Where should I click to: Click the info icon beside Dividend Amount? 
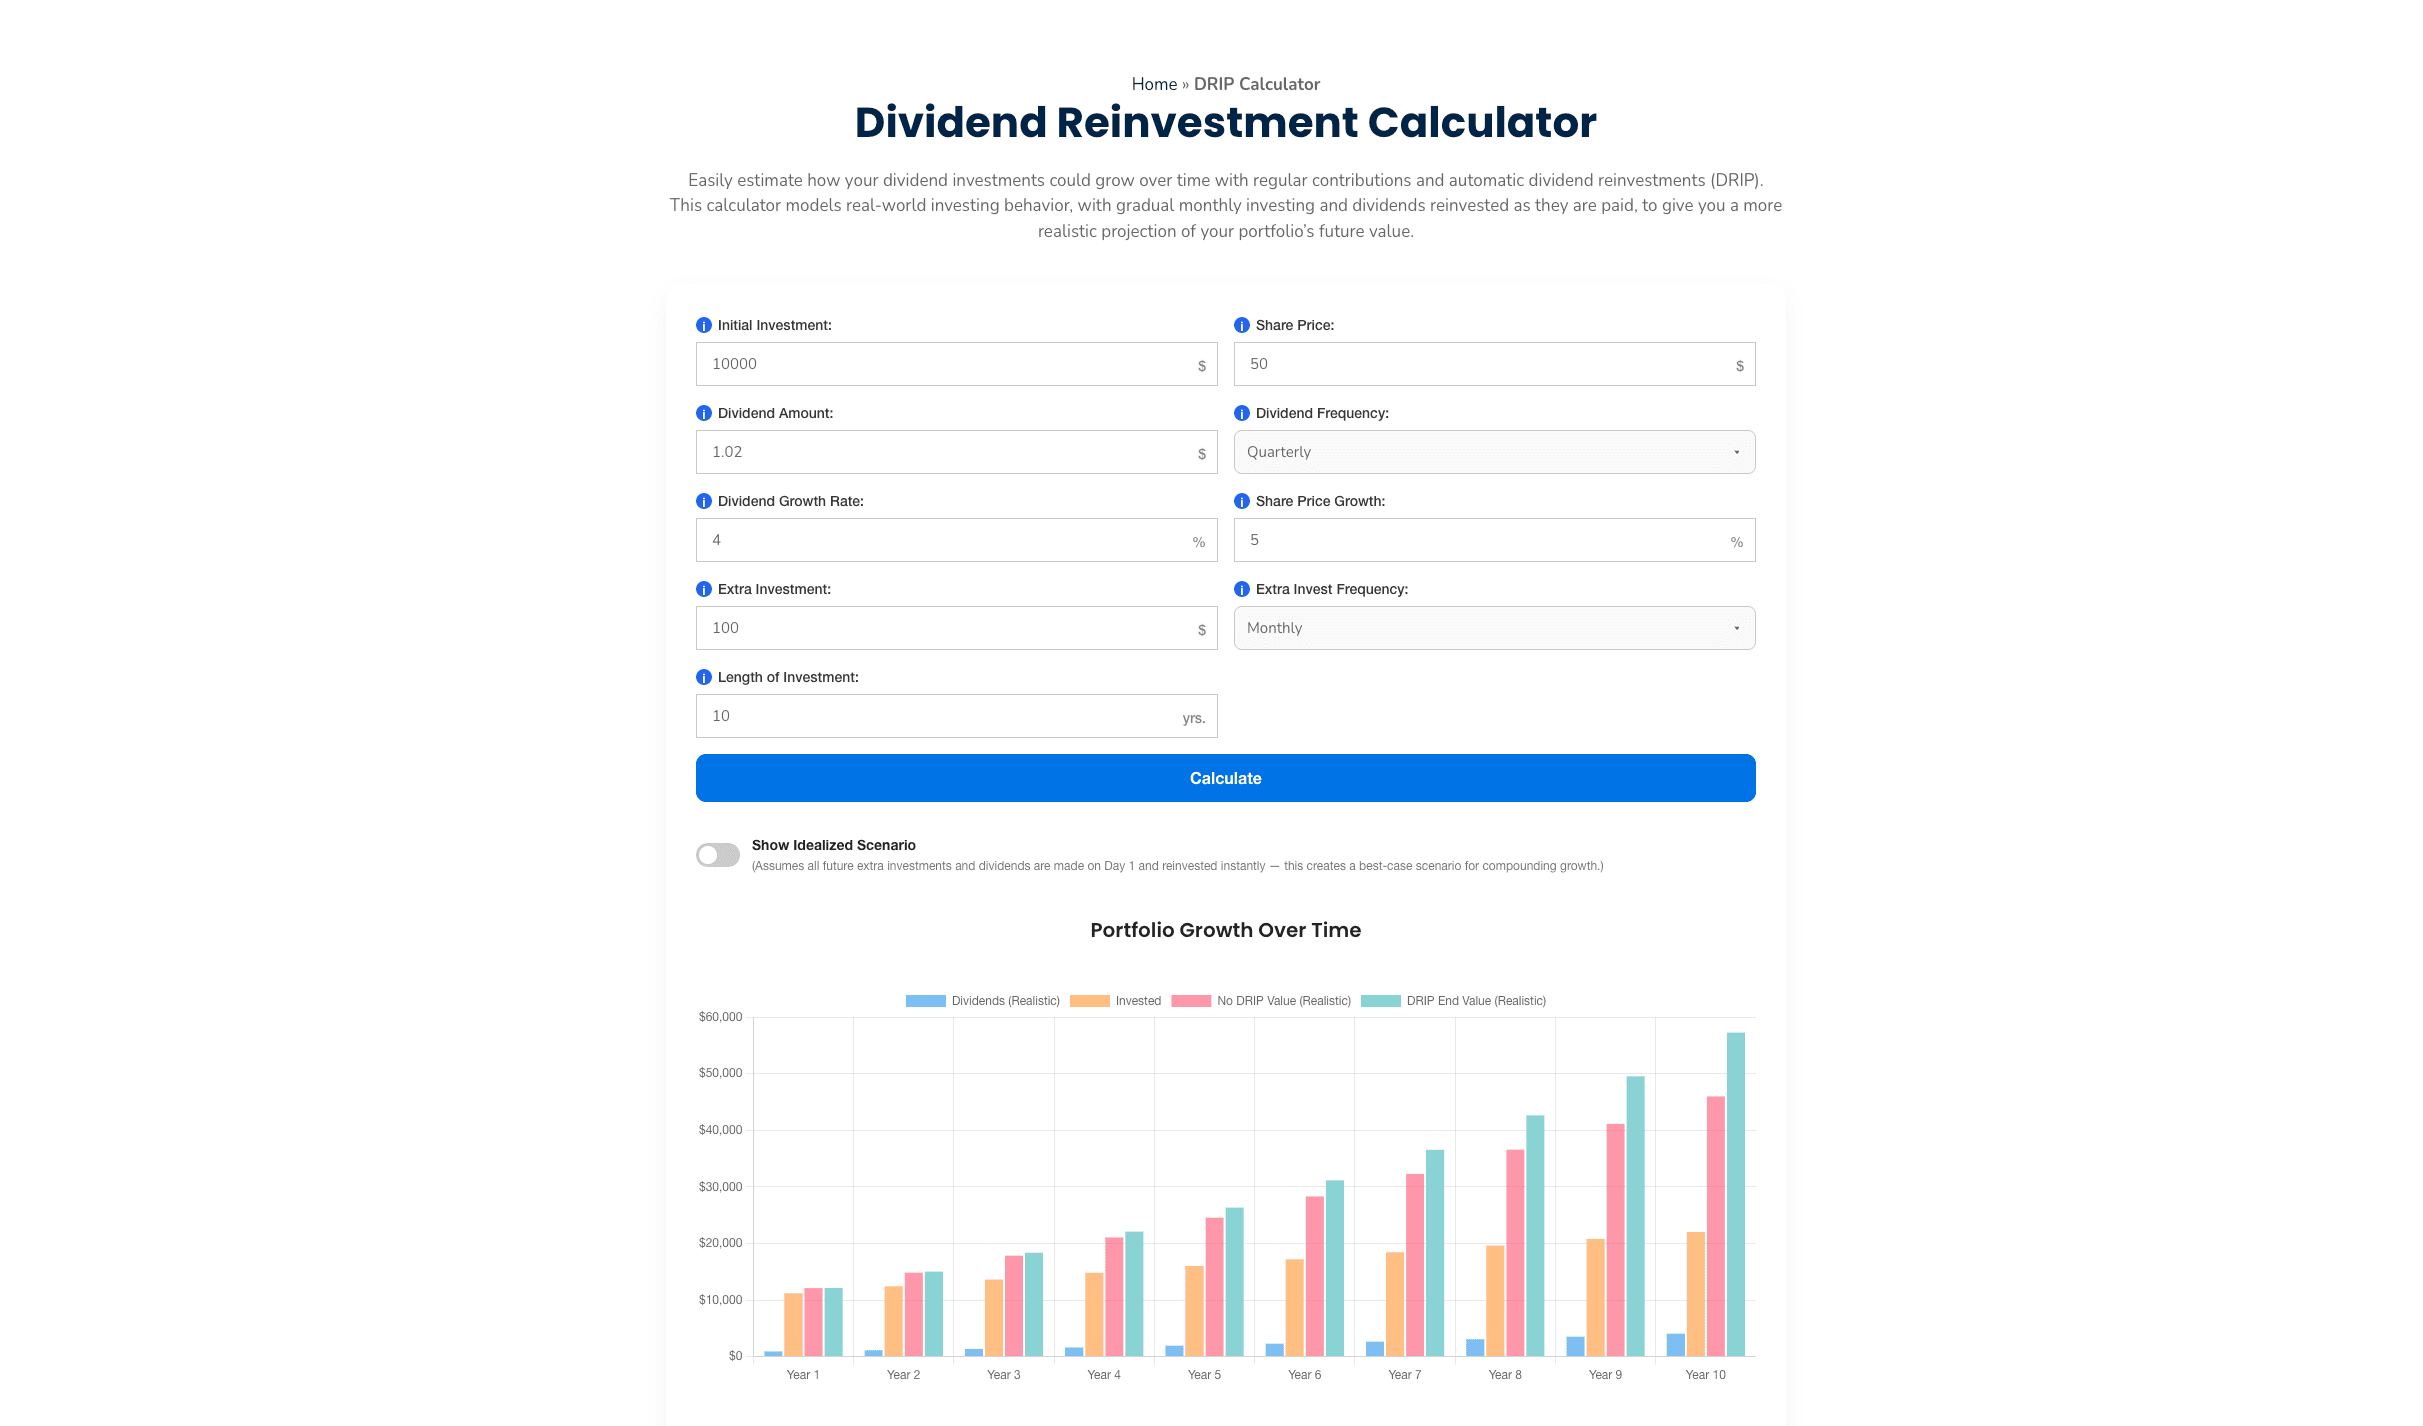pos(704,412)
